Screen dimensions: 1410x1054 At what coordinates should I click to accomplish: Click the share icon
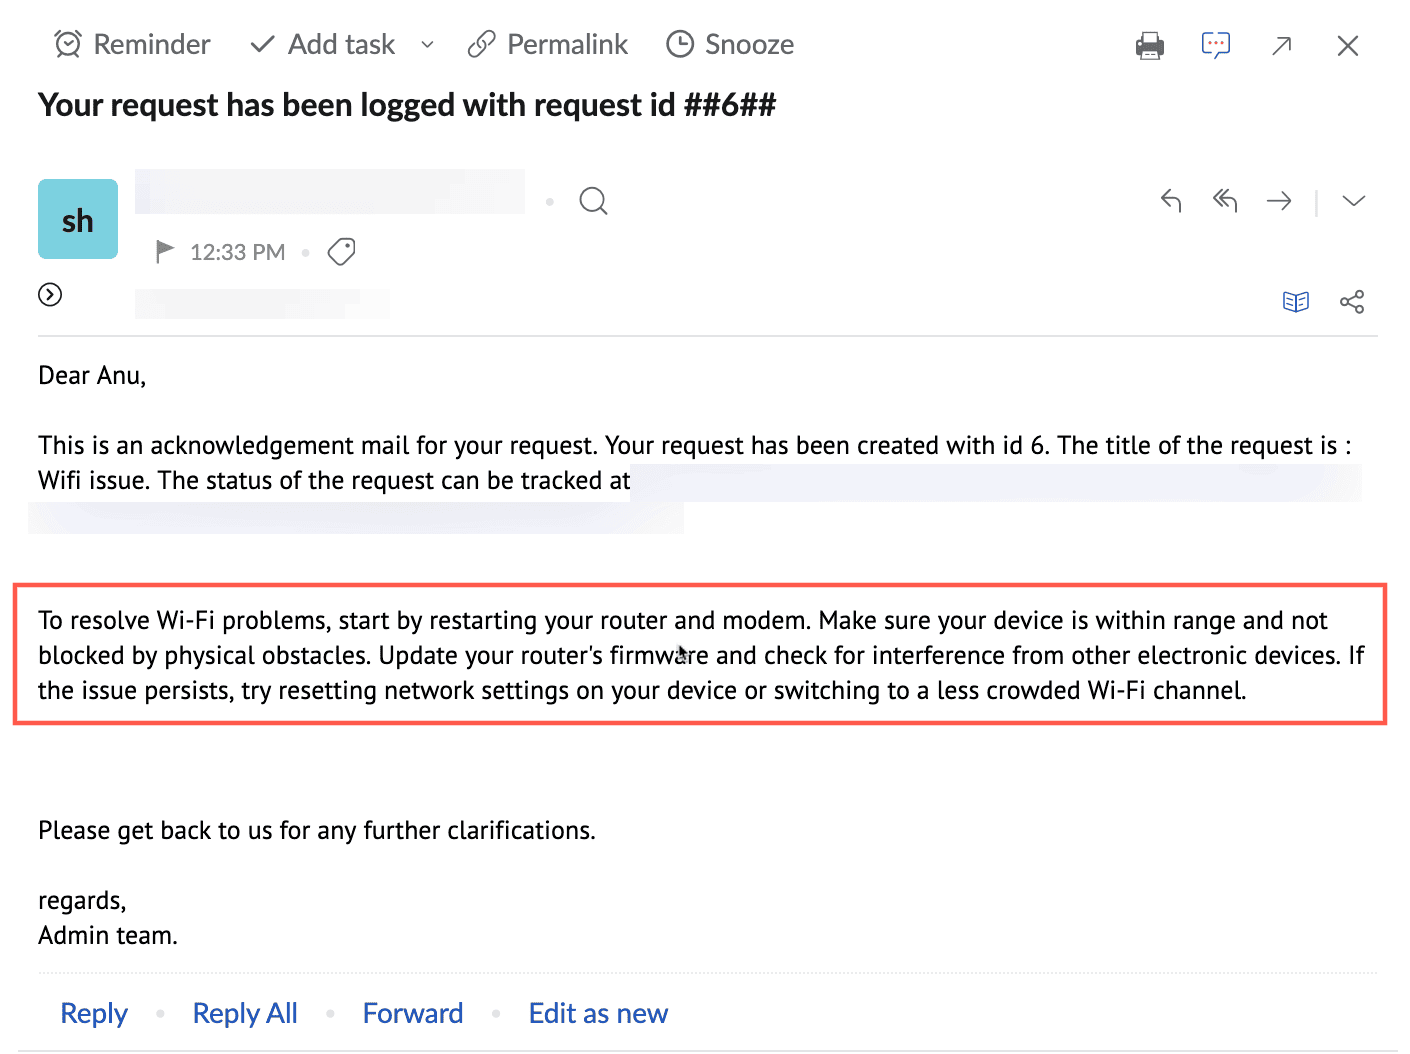(x=1352, y=302)
